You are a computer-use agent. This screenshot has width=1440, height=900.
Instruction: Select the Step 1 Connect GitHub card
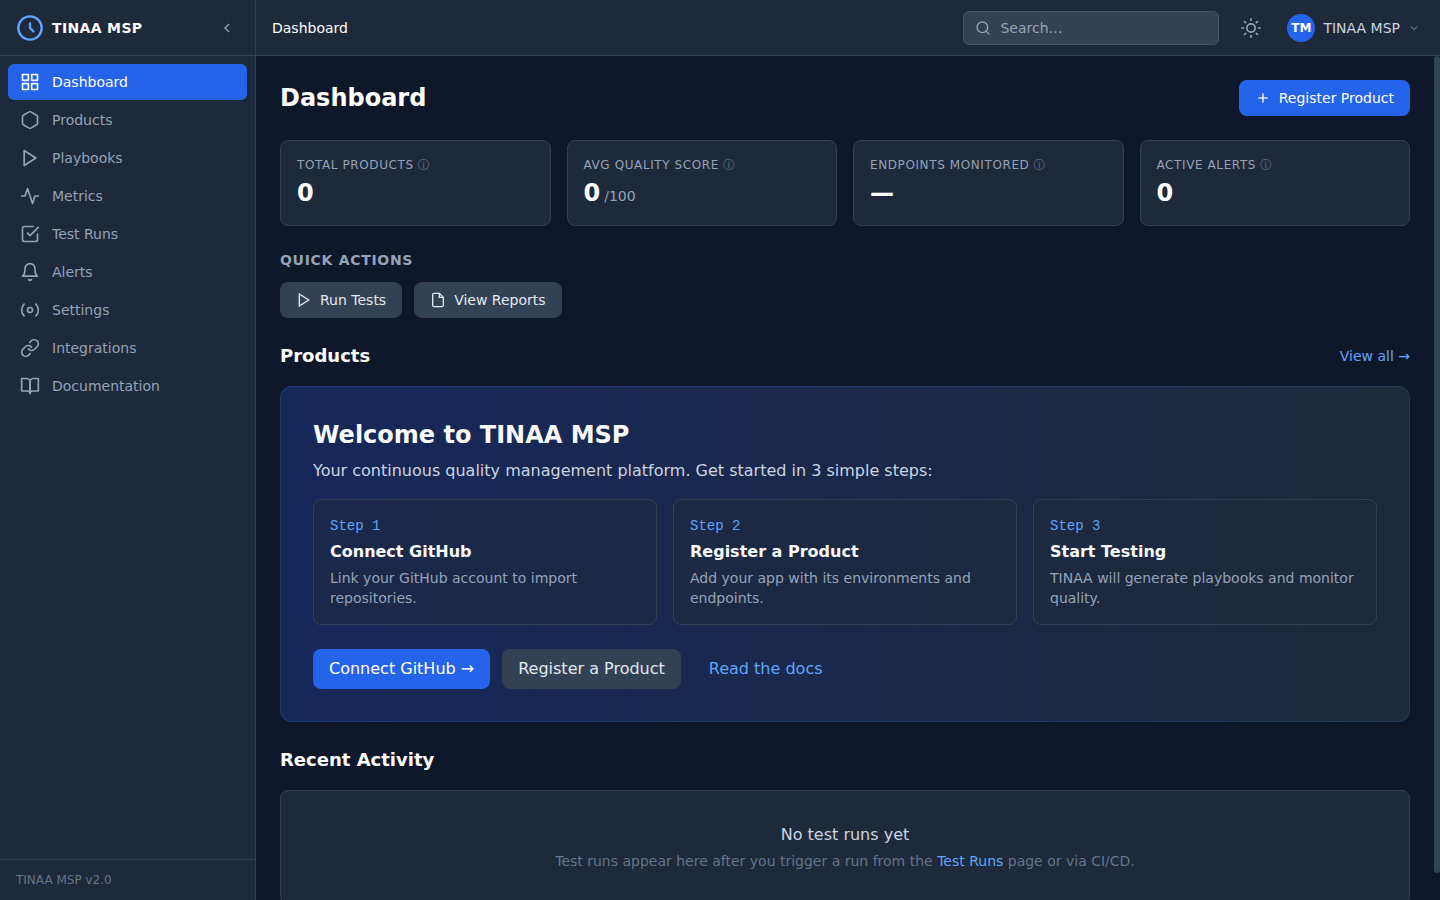(485, 562)
